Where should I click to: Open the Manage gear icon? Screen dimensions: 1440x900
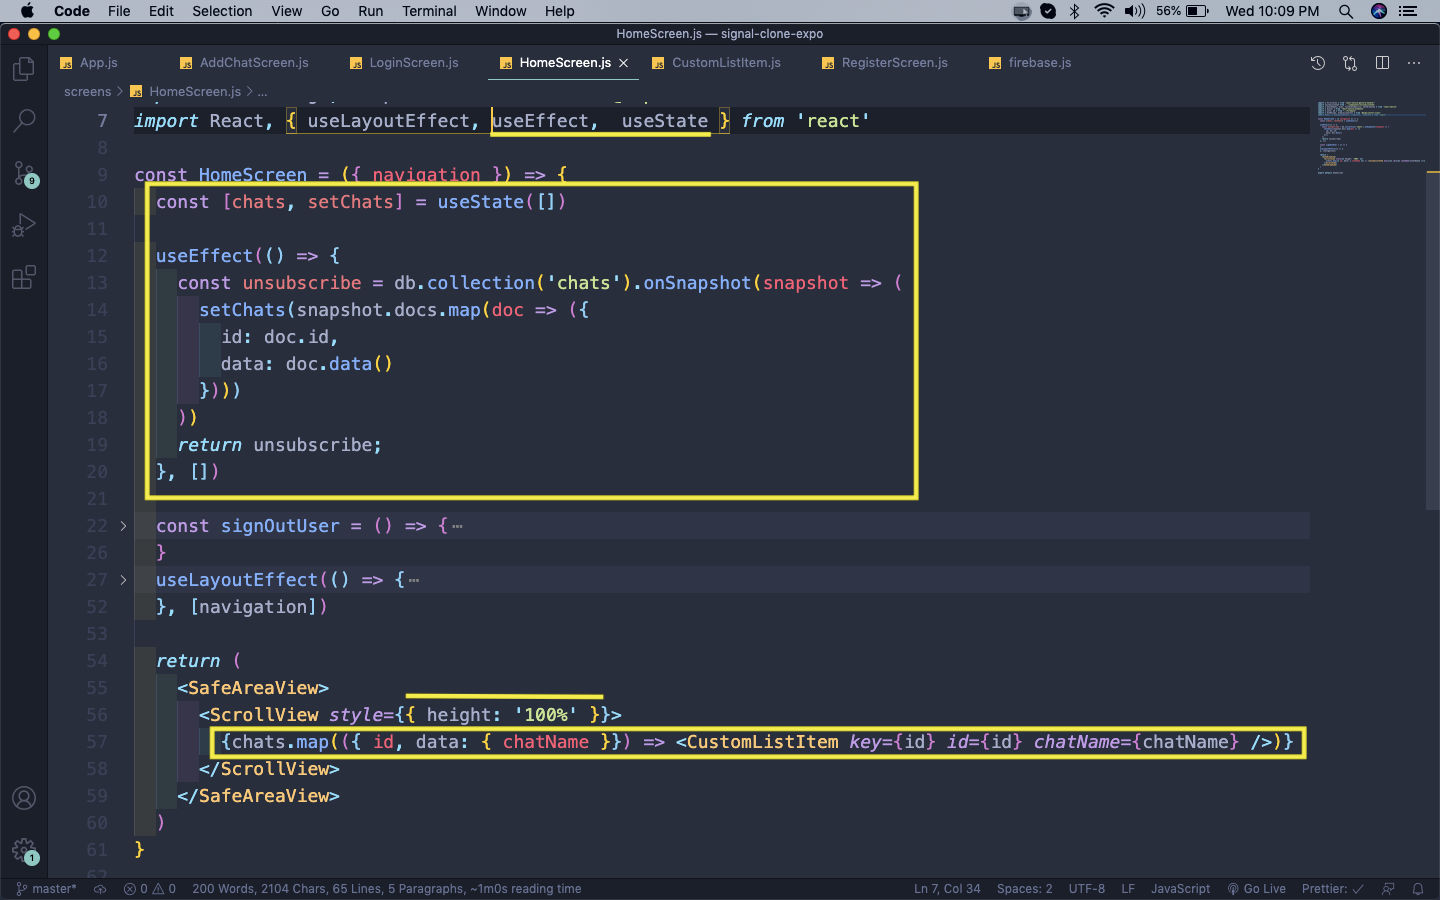pos(24,851)
